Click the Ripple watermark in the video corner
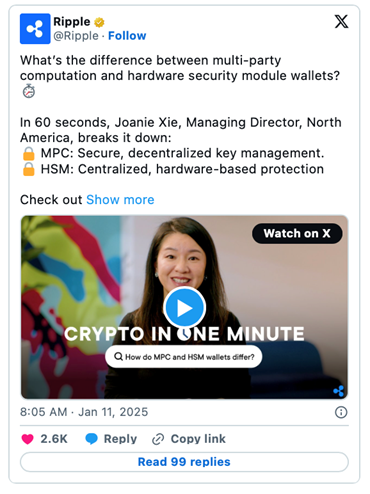370x494 pixels. tap(339, 391)
